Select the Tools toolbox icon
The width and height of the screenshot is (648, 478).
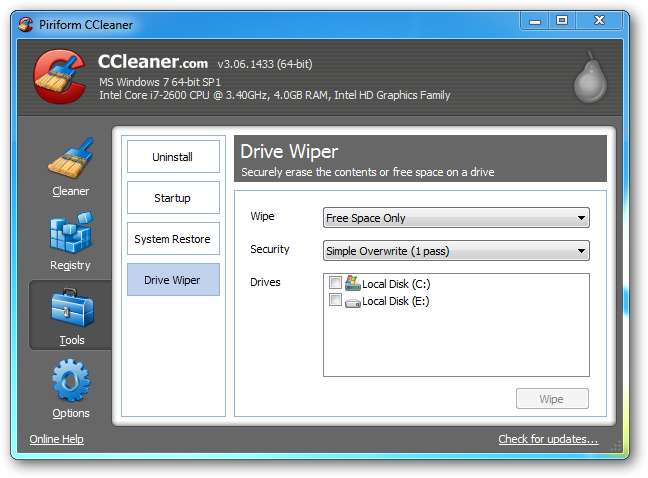(72, 308)
